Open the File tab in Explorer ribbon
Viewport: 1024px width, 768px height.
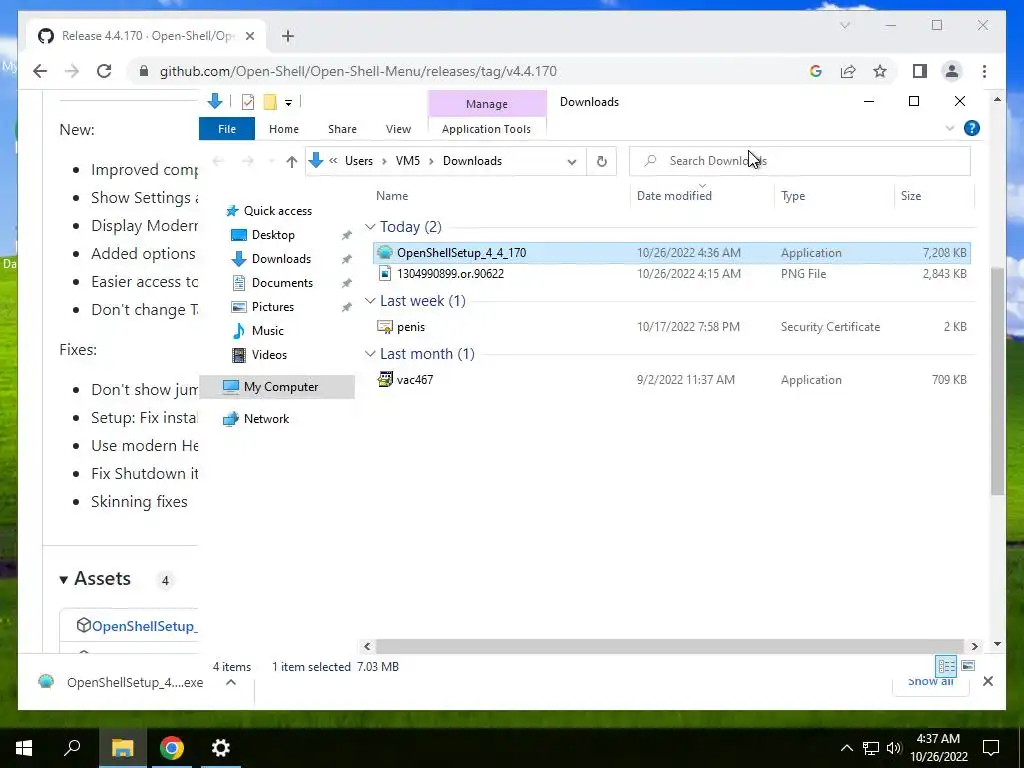[227, 129]
